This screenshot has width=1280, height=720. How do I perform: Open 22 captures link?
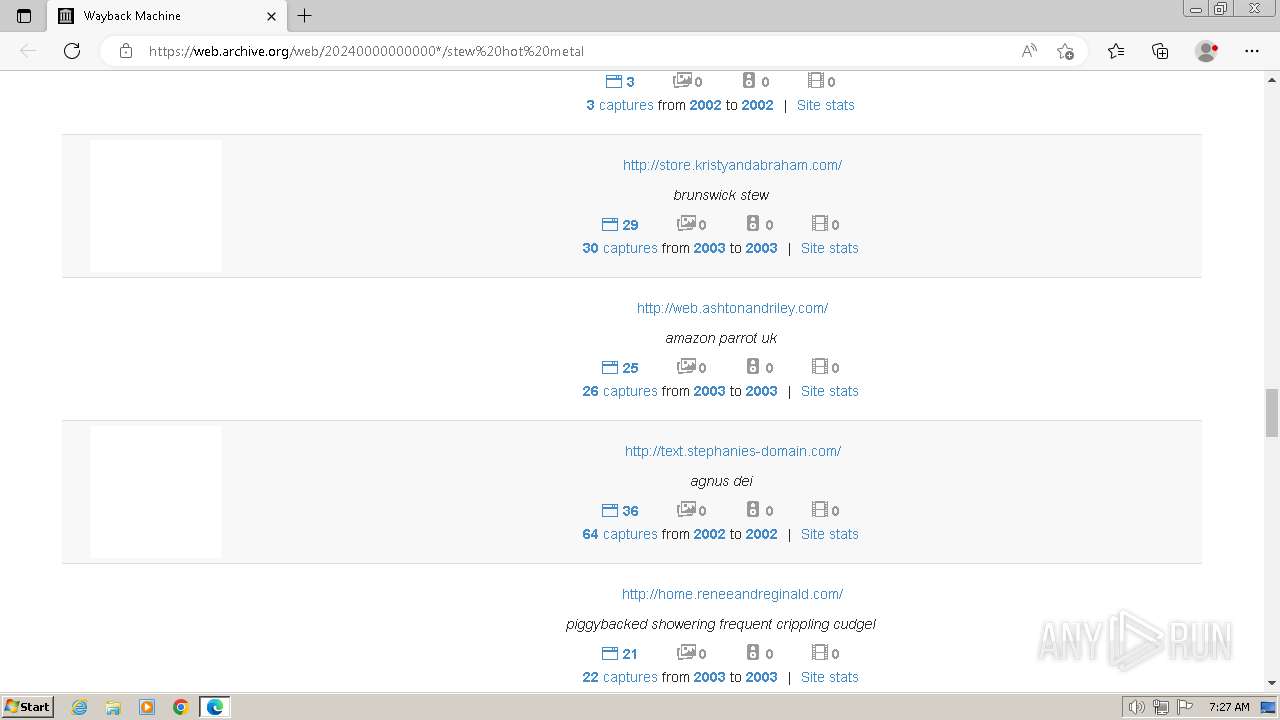(620, 677)
